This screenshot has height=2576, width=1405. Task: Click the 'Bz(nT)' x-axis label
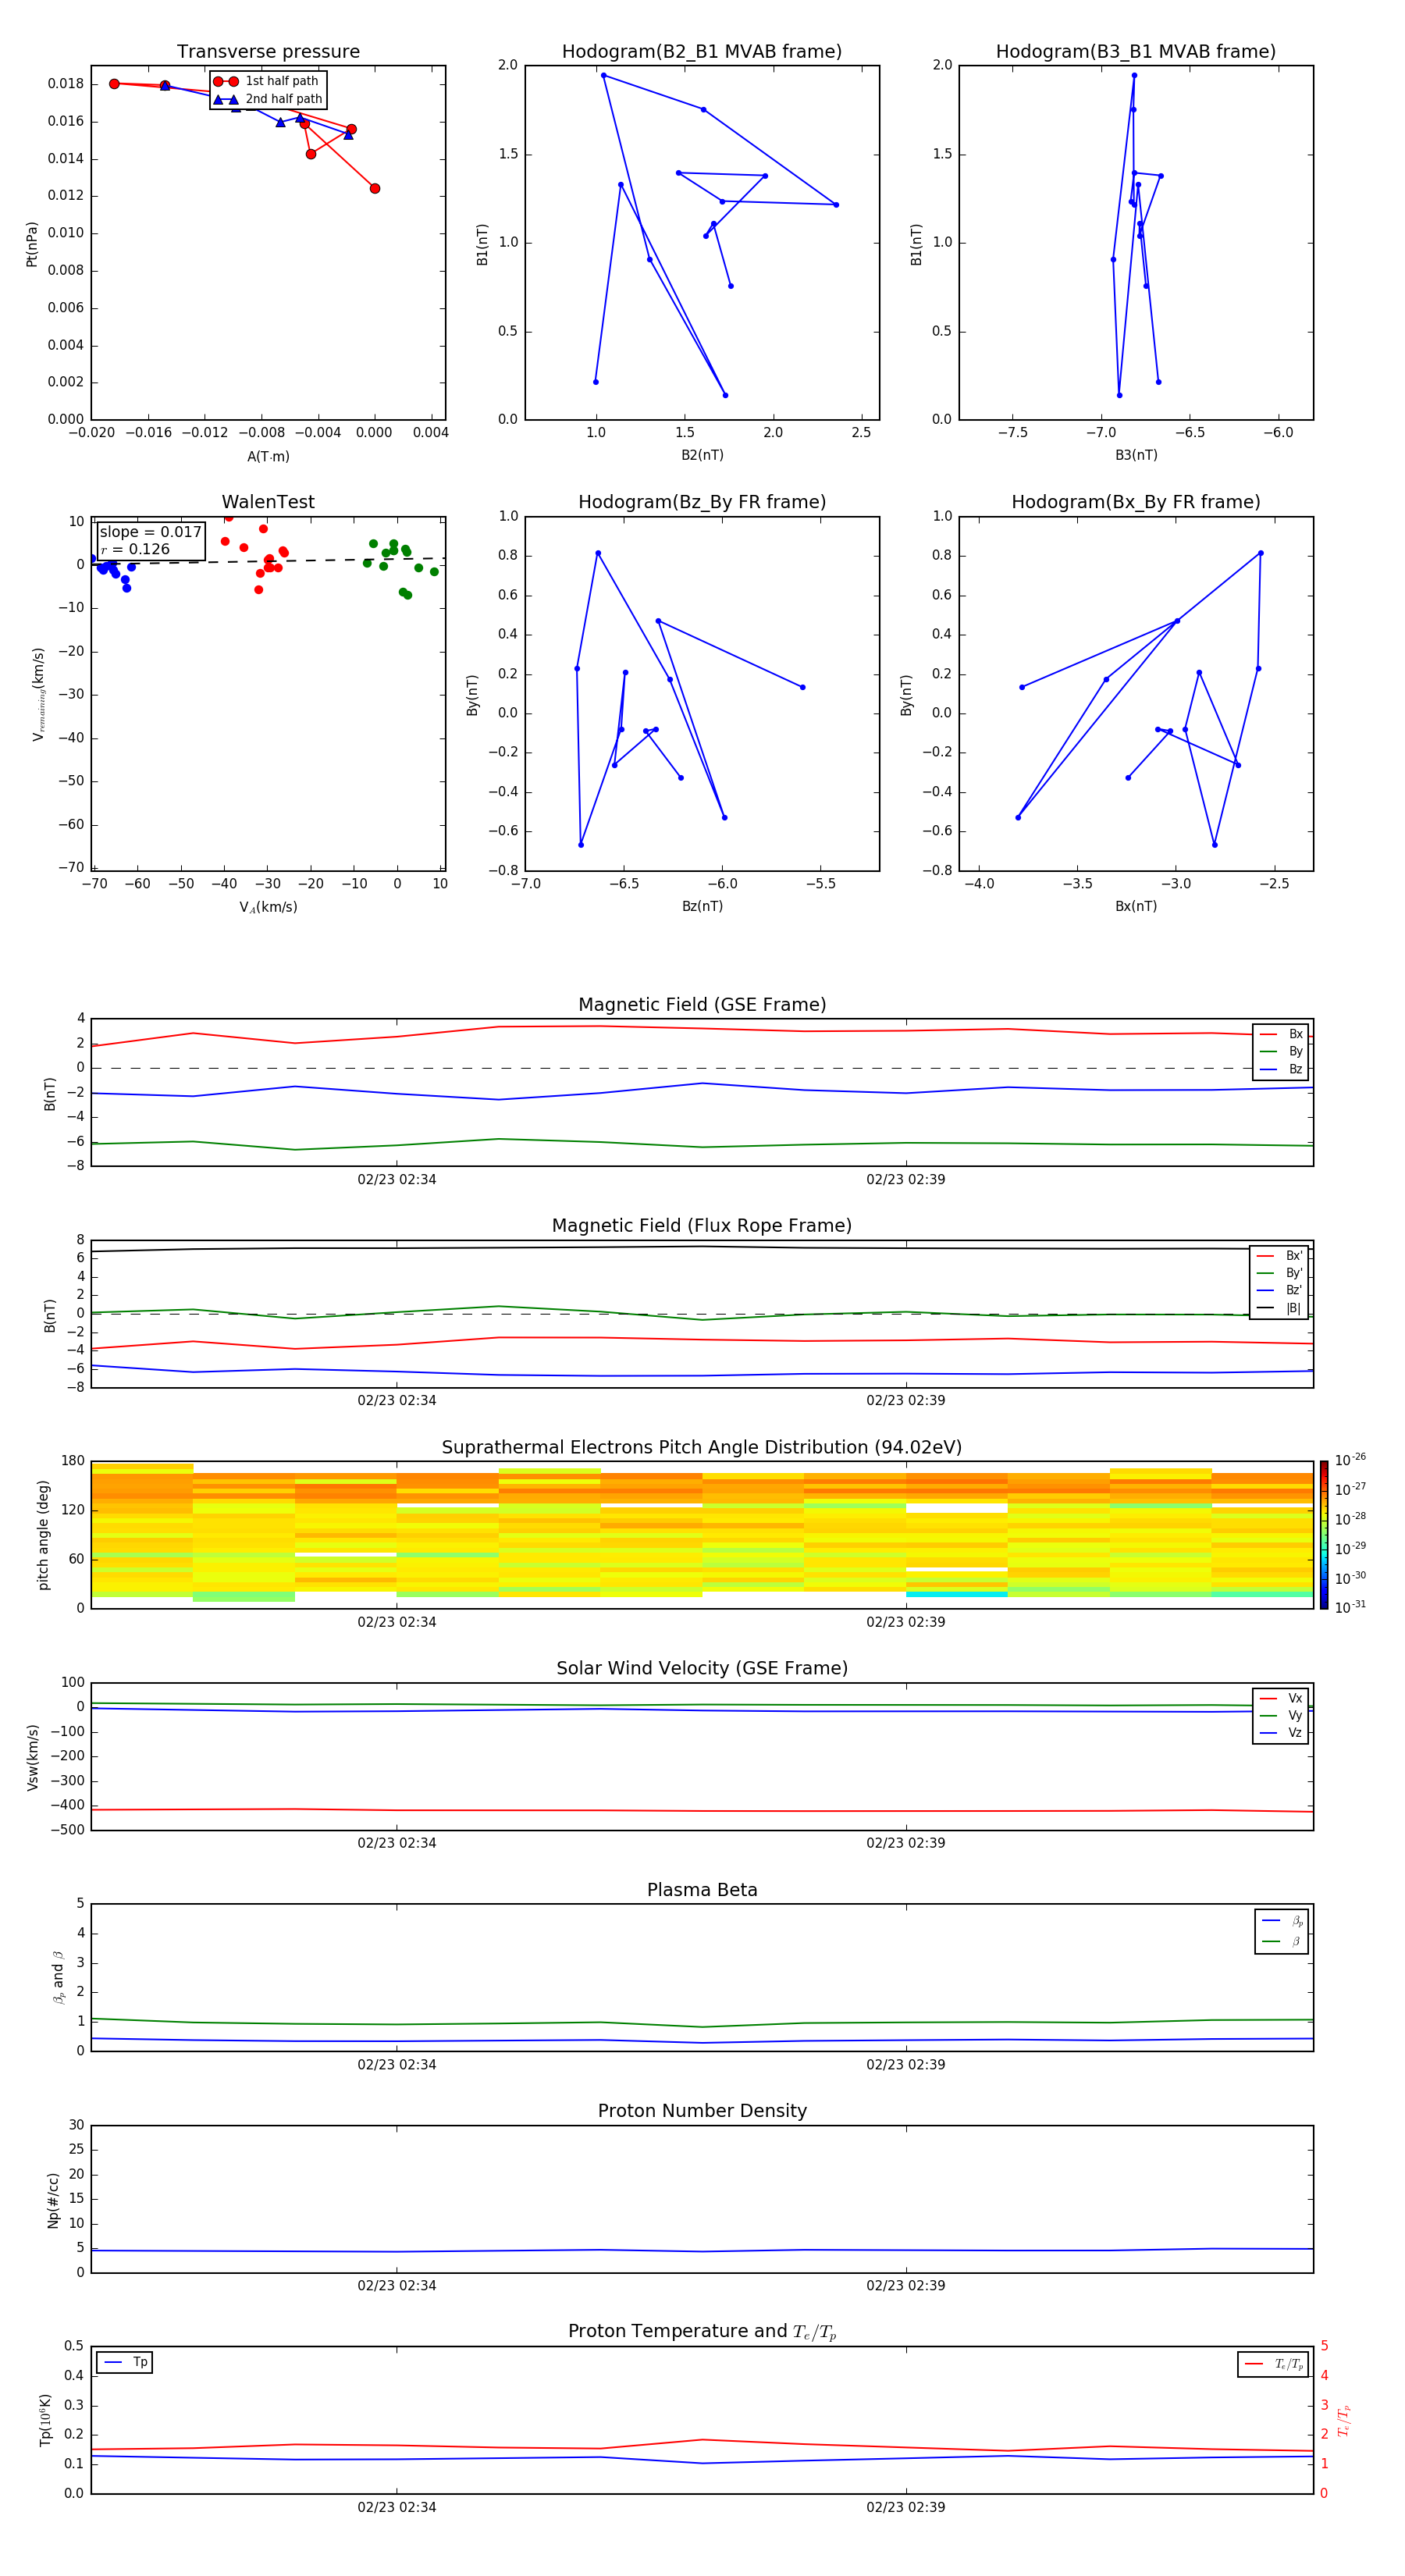(x=702, y=906)
